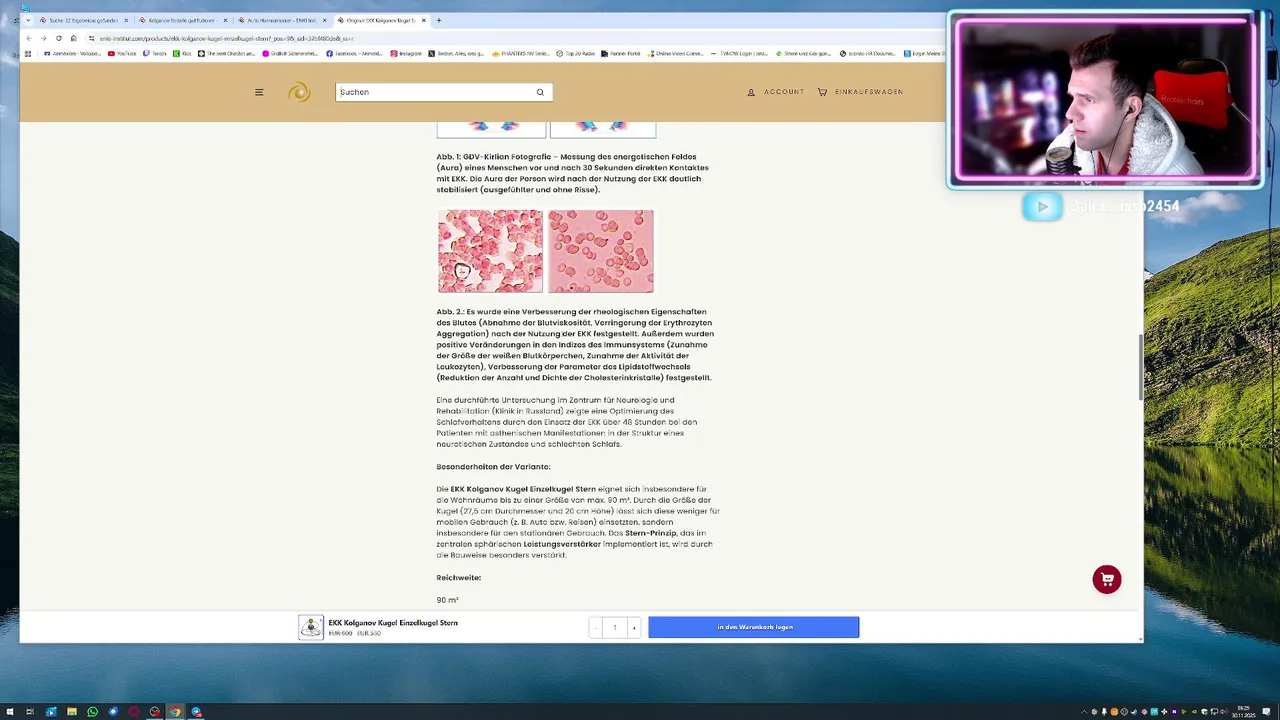Open the tab search dropdown arrow
The width and height of the screenshot is (1280, 720).
tap(27, 20)
